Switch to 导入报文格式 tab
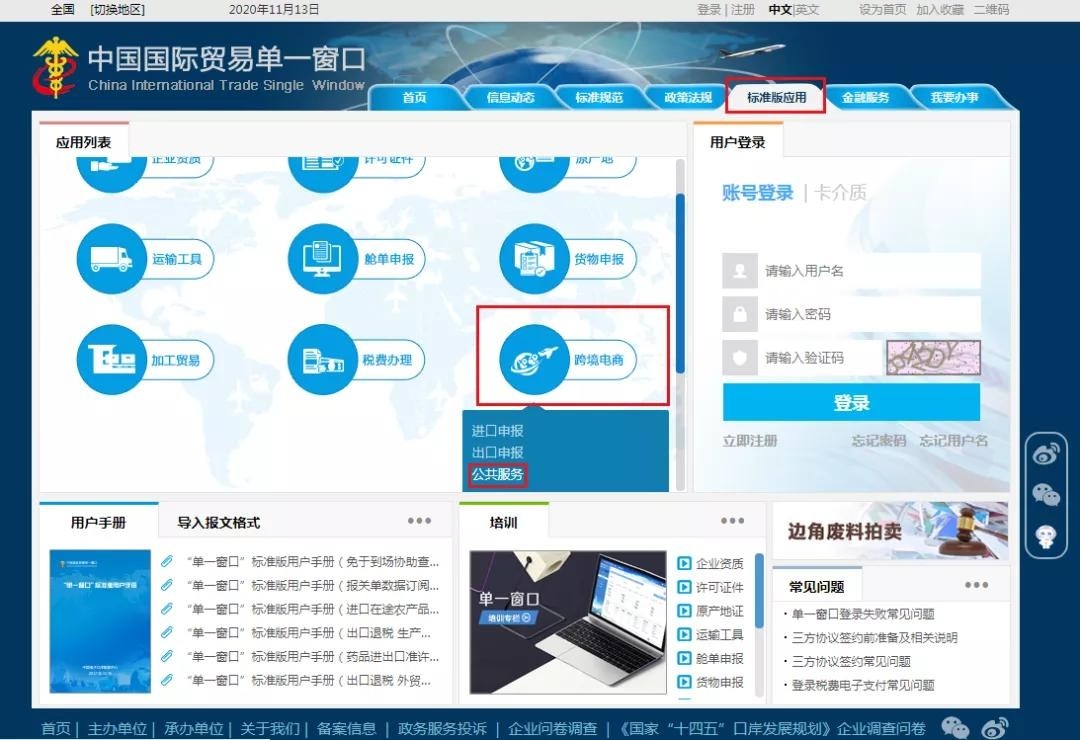The width and height of the screenshot is (1080, 740). tap(218, 522)
